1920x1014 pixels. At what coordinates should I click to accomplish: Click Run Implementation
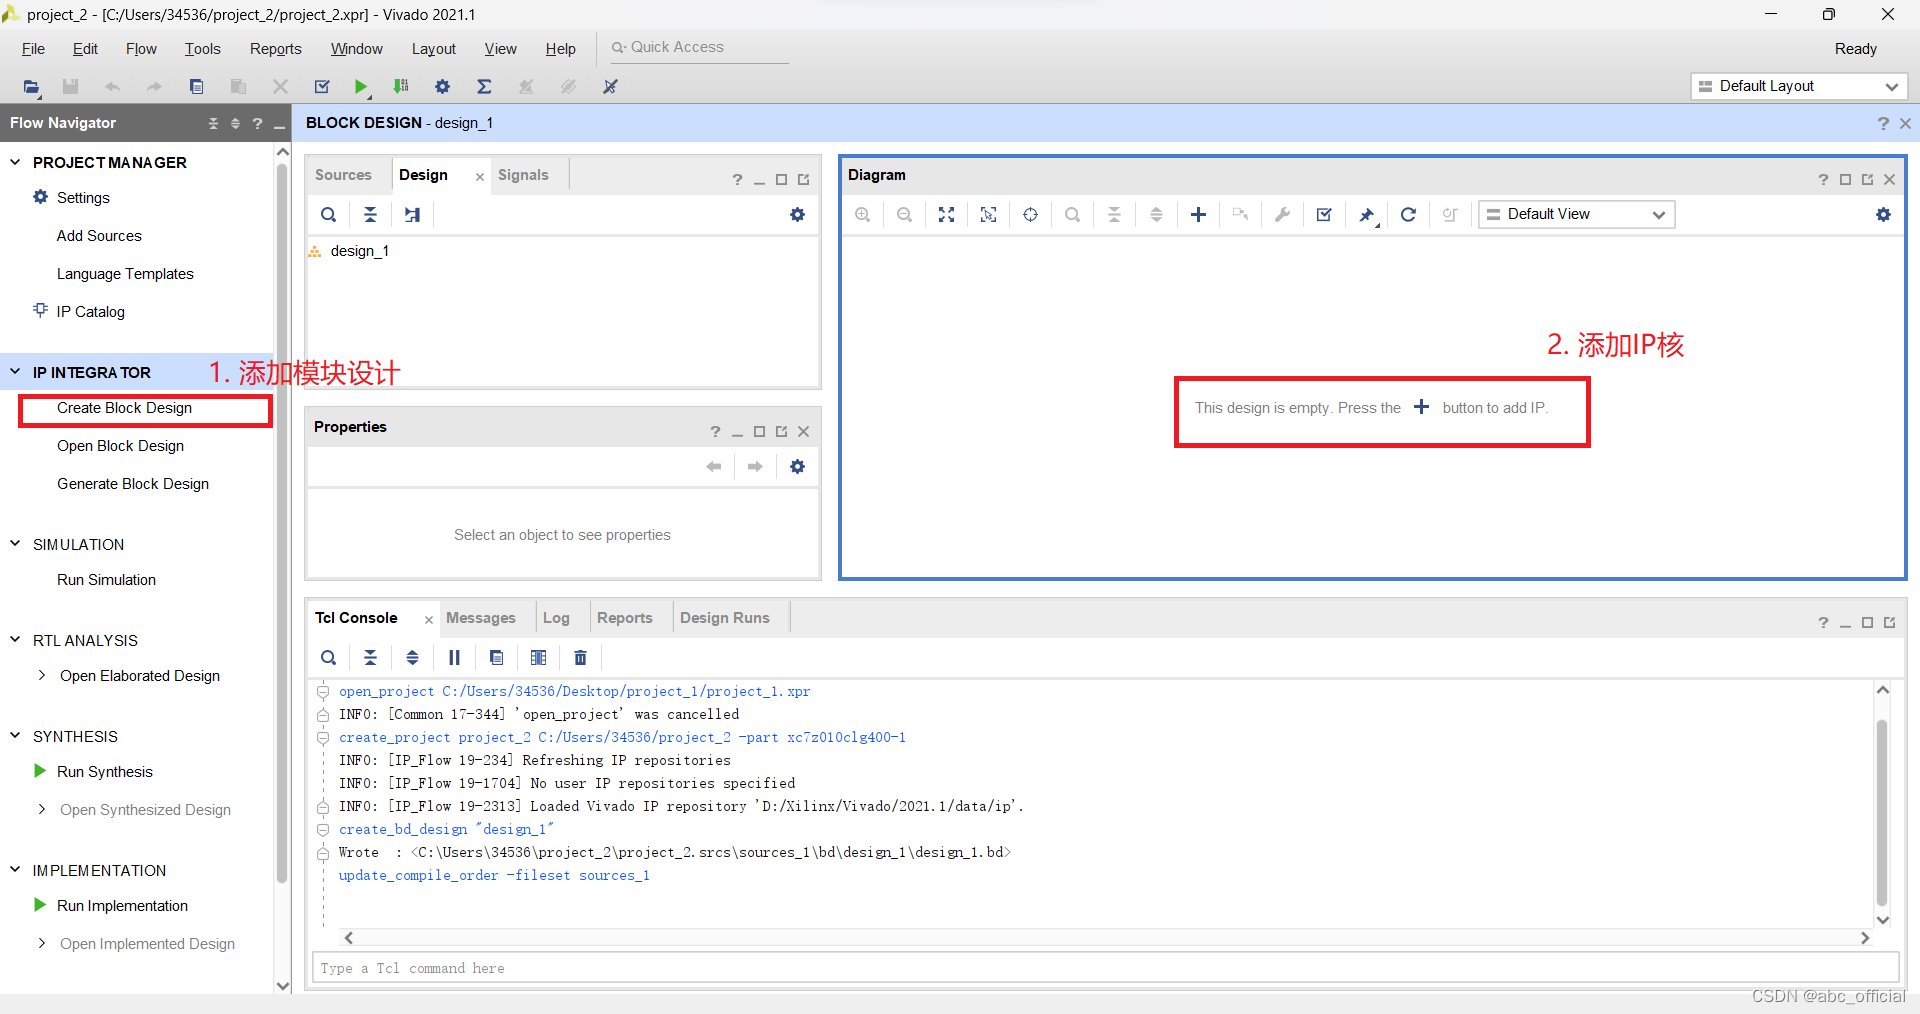pyautogui.click(x=122, y=906)
